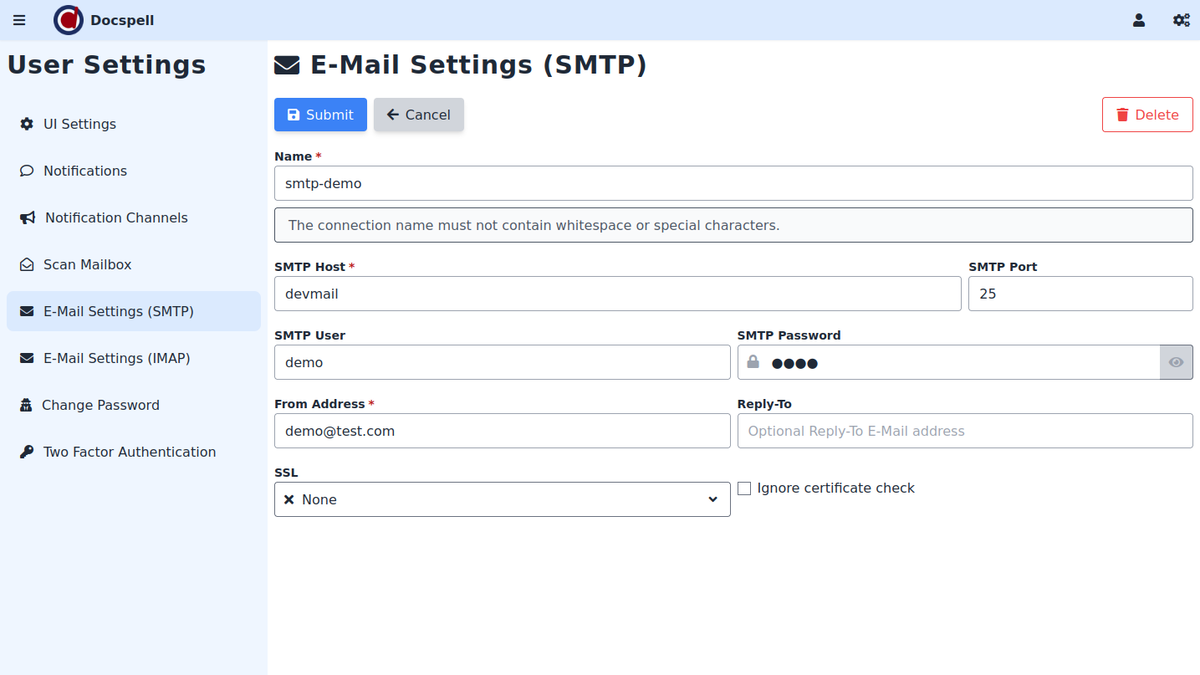Click the bullhorn icon for Notification Channels

[x=27, y=218]
